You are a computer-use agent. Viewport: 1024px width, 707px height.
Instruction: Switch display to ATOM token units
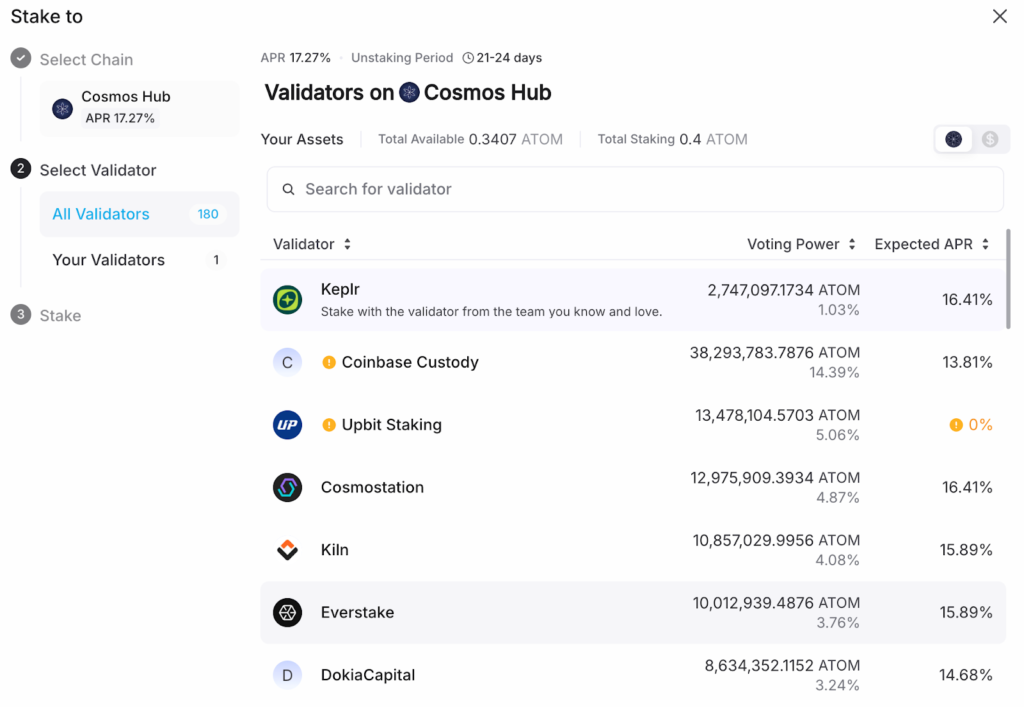954,139
